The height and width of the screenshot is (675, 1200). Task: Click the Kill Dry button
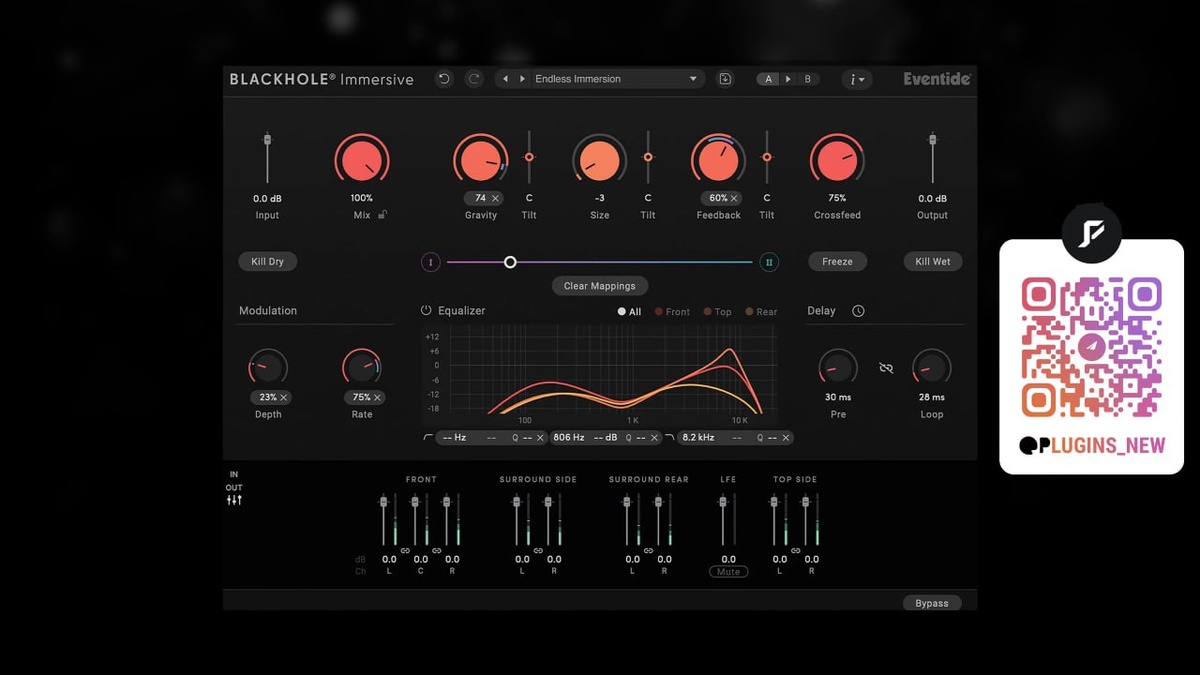tap(268, 262)
